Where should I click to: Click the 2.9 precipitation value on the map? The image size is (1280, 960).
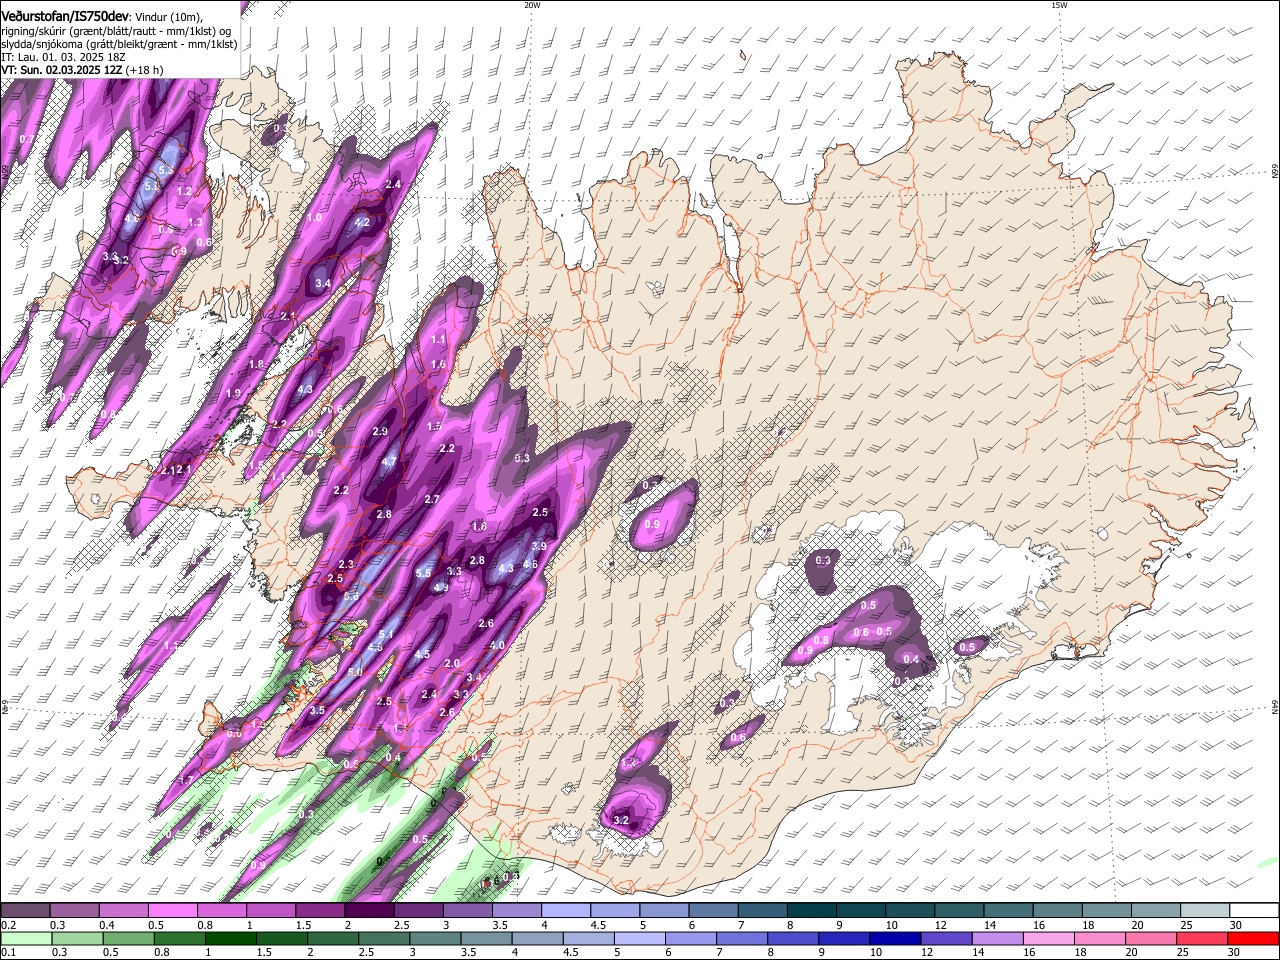click(380, 431)
